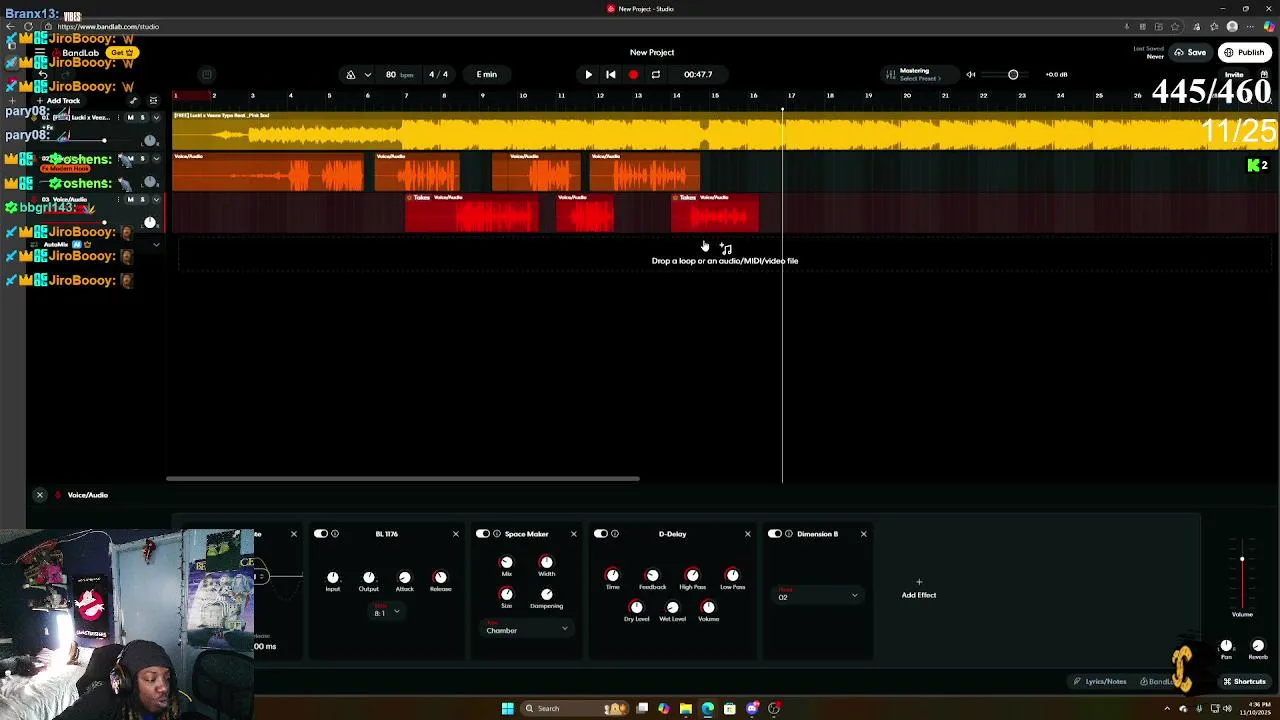Show D-Delay effect info

click(614, 534)
